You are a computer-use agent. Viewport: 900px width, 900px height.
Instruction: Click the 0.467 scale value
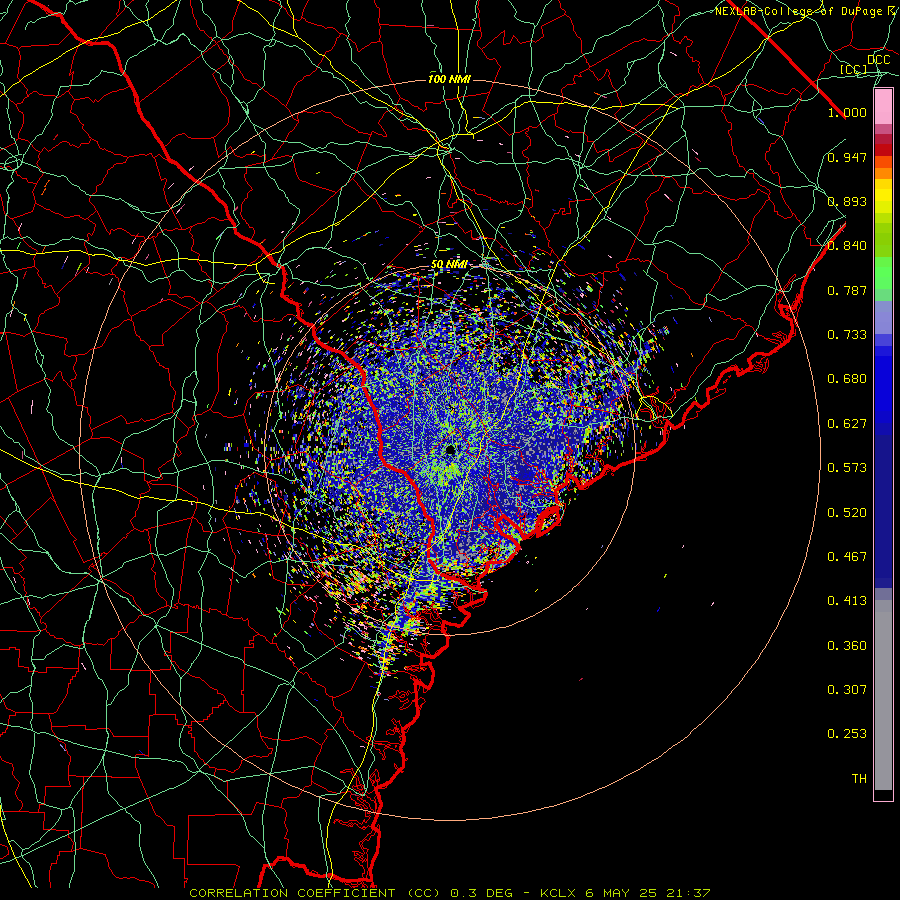(x=847, y=557)
